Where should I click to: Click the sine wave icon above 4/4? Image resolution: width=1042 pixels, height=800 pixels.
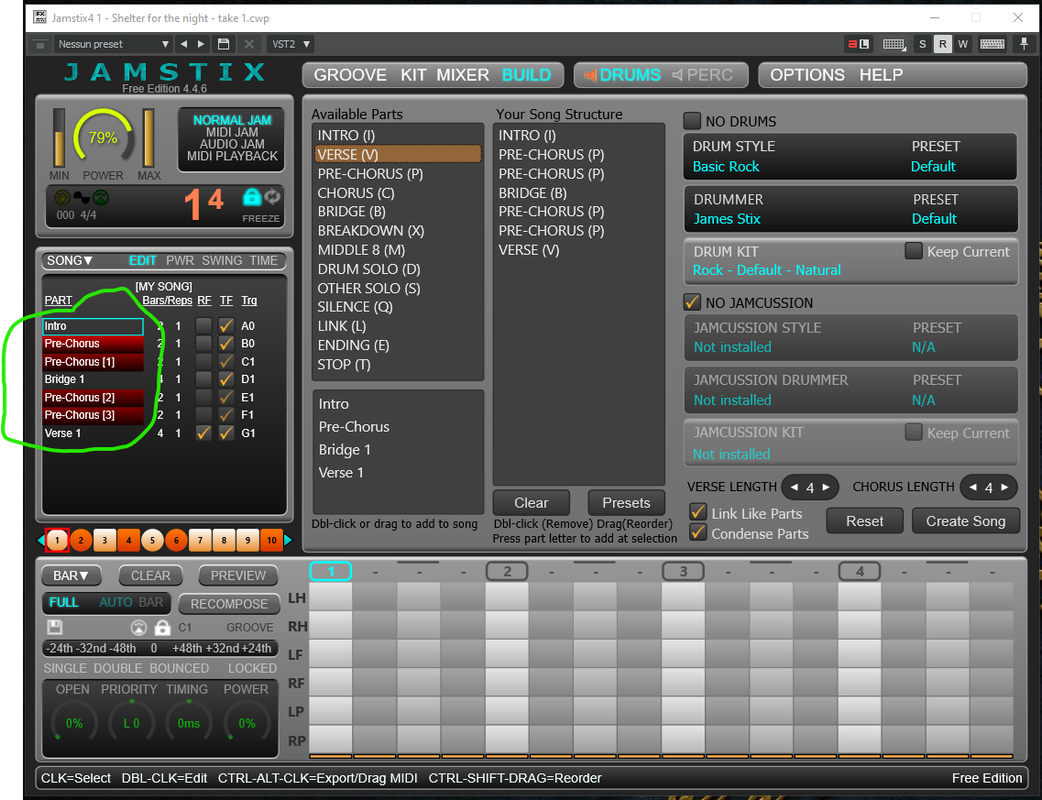[x=81, y=197]
